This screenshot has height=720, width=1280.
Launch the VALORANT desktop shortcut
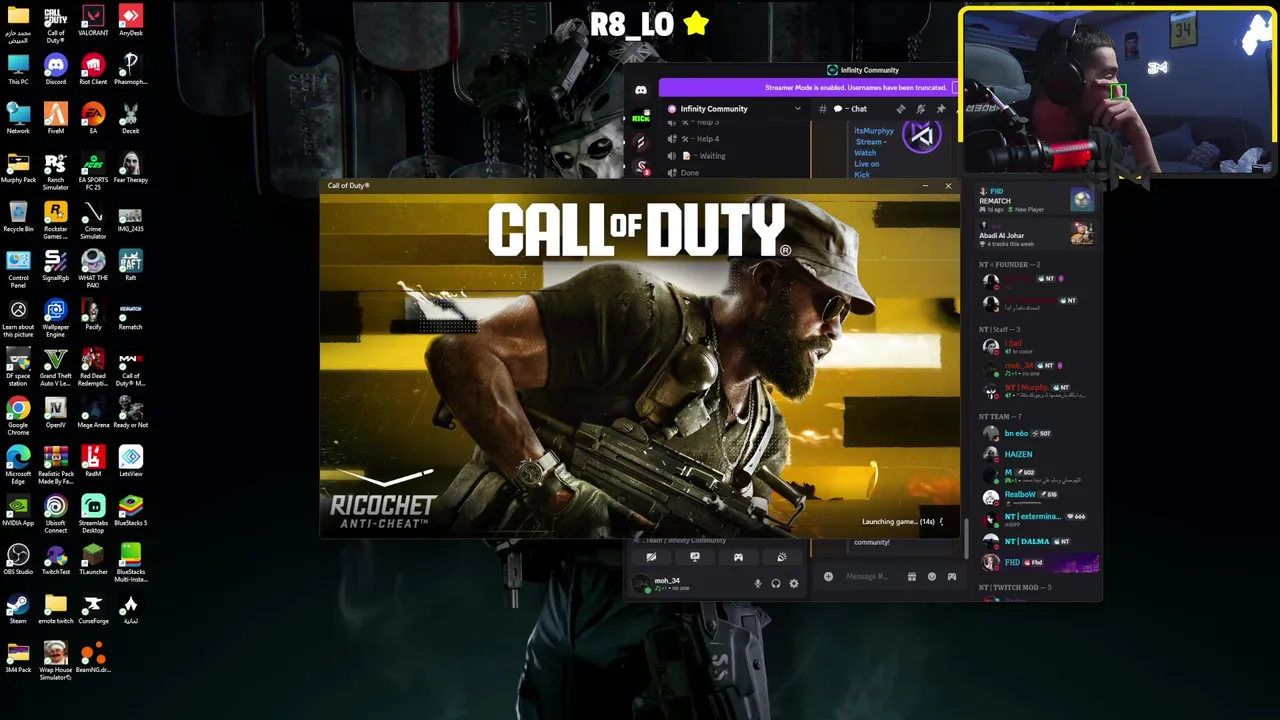[93, 22]
